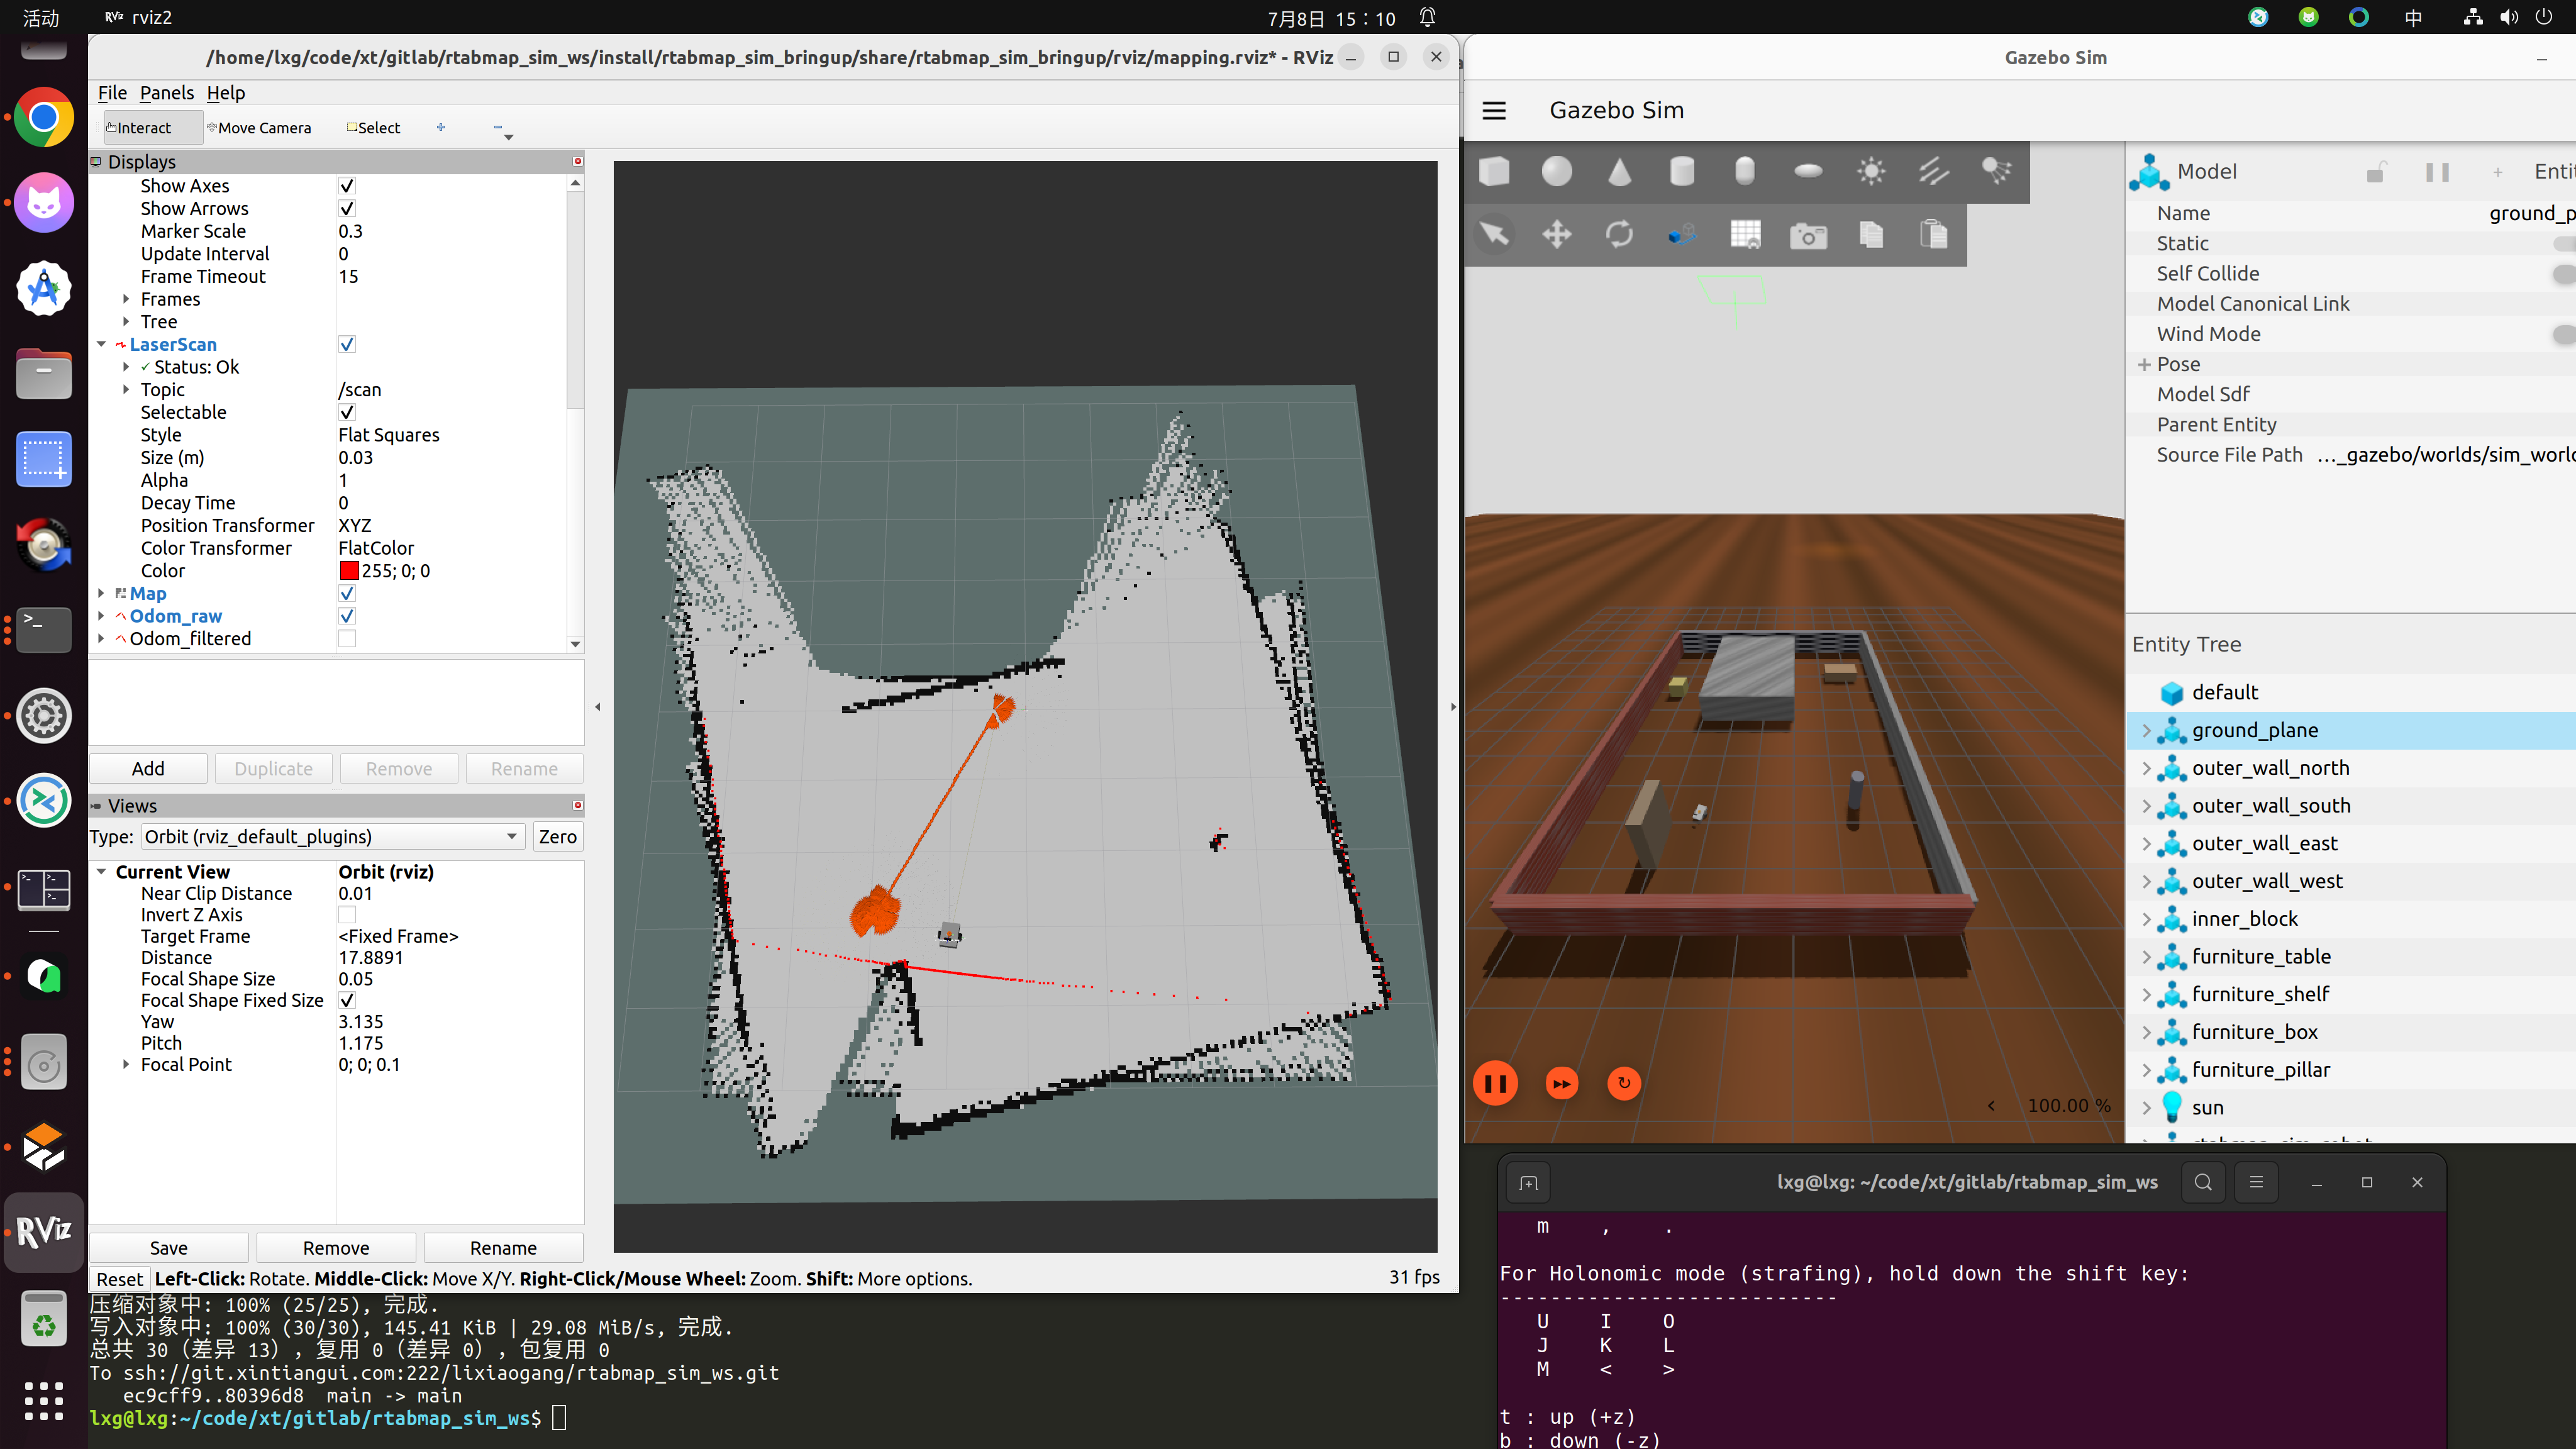Click the Remove button in Views panel
The width and height of the screenshot is (2576, 1449).
(x=336, y=1248)
